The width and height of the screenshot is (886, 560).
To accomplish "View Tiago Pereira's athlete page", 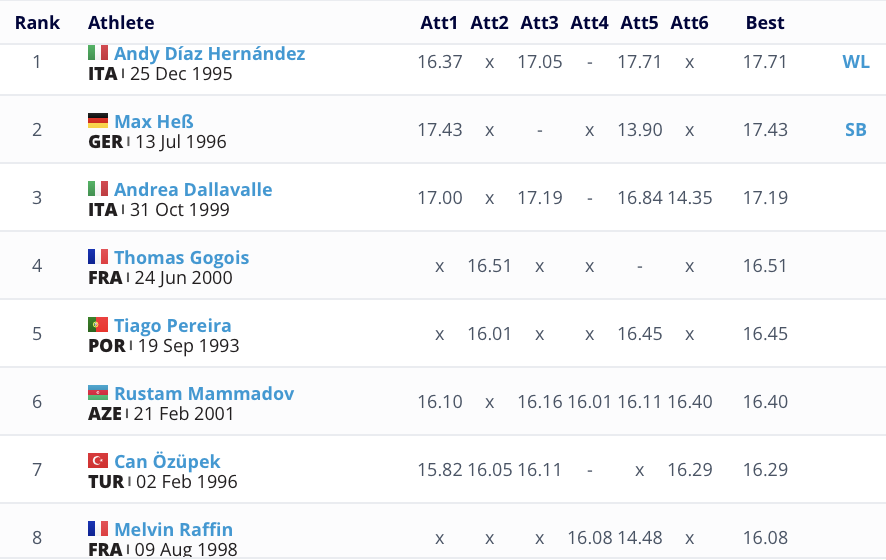I will tap(172, 325).
